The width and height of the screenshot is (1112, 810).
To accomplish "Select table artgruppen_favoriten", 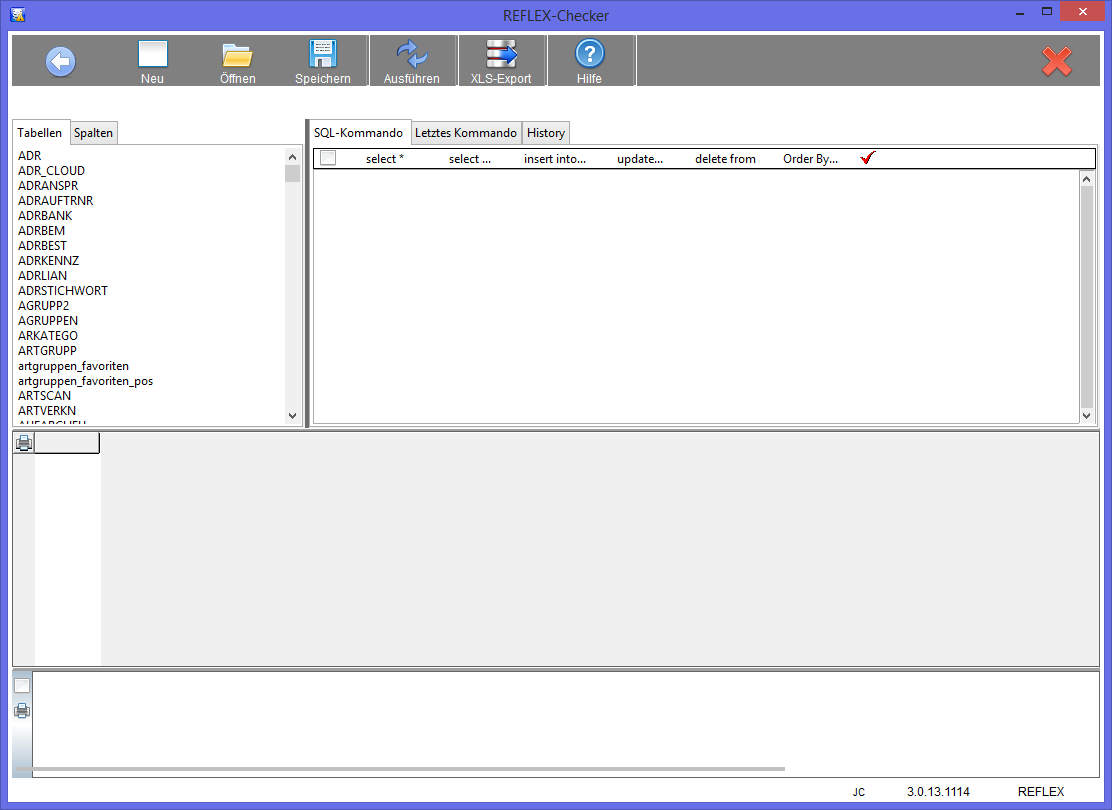I will click(74, 366).
